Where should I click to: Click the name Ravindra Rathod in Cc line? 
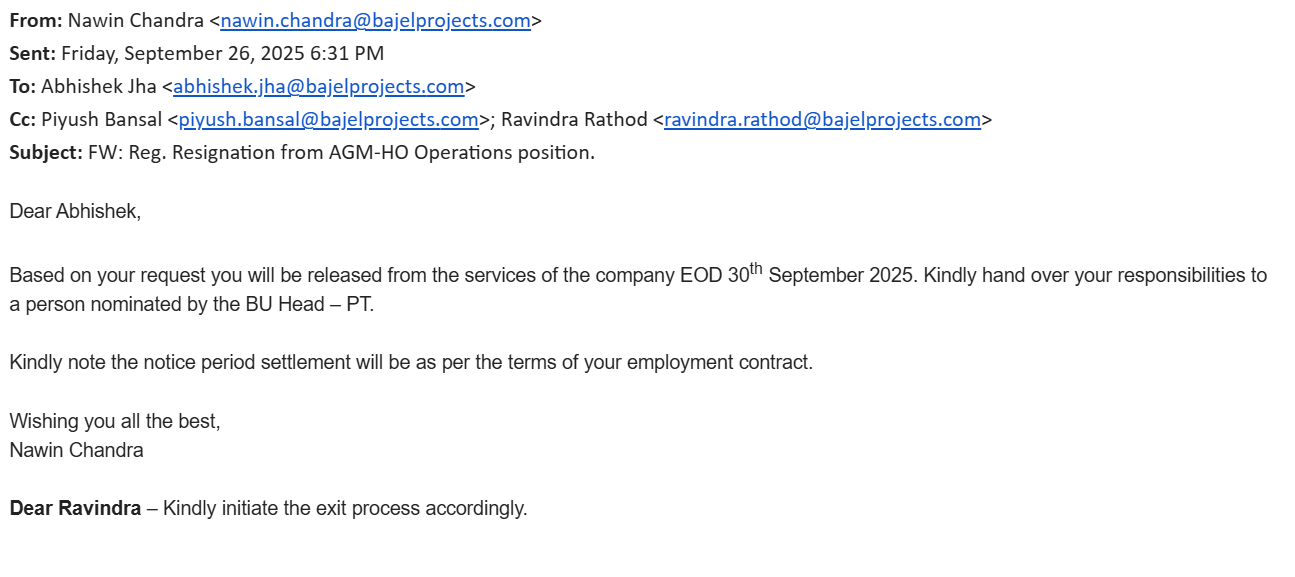click(x=574, y=120)
